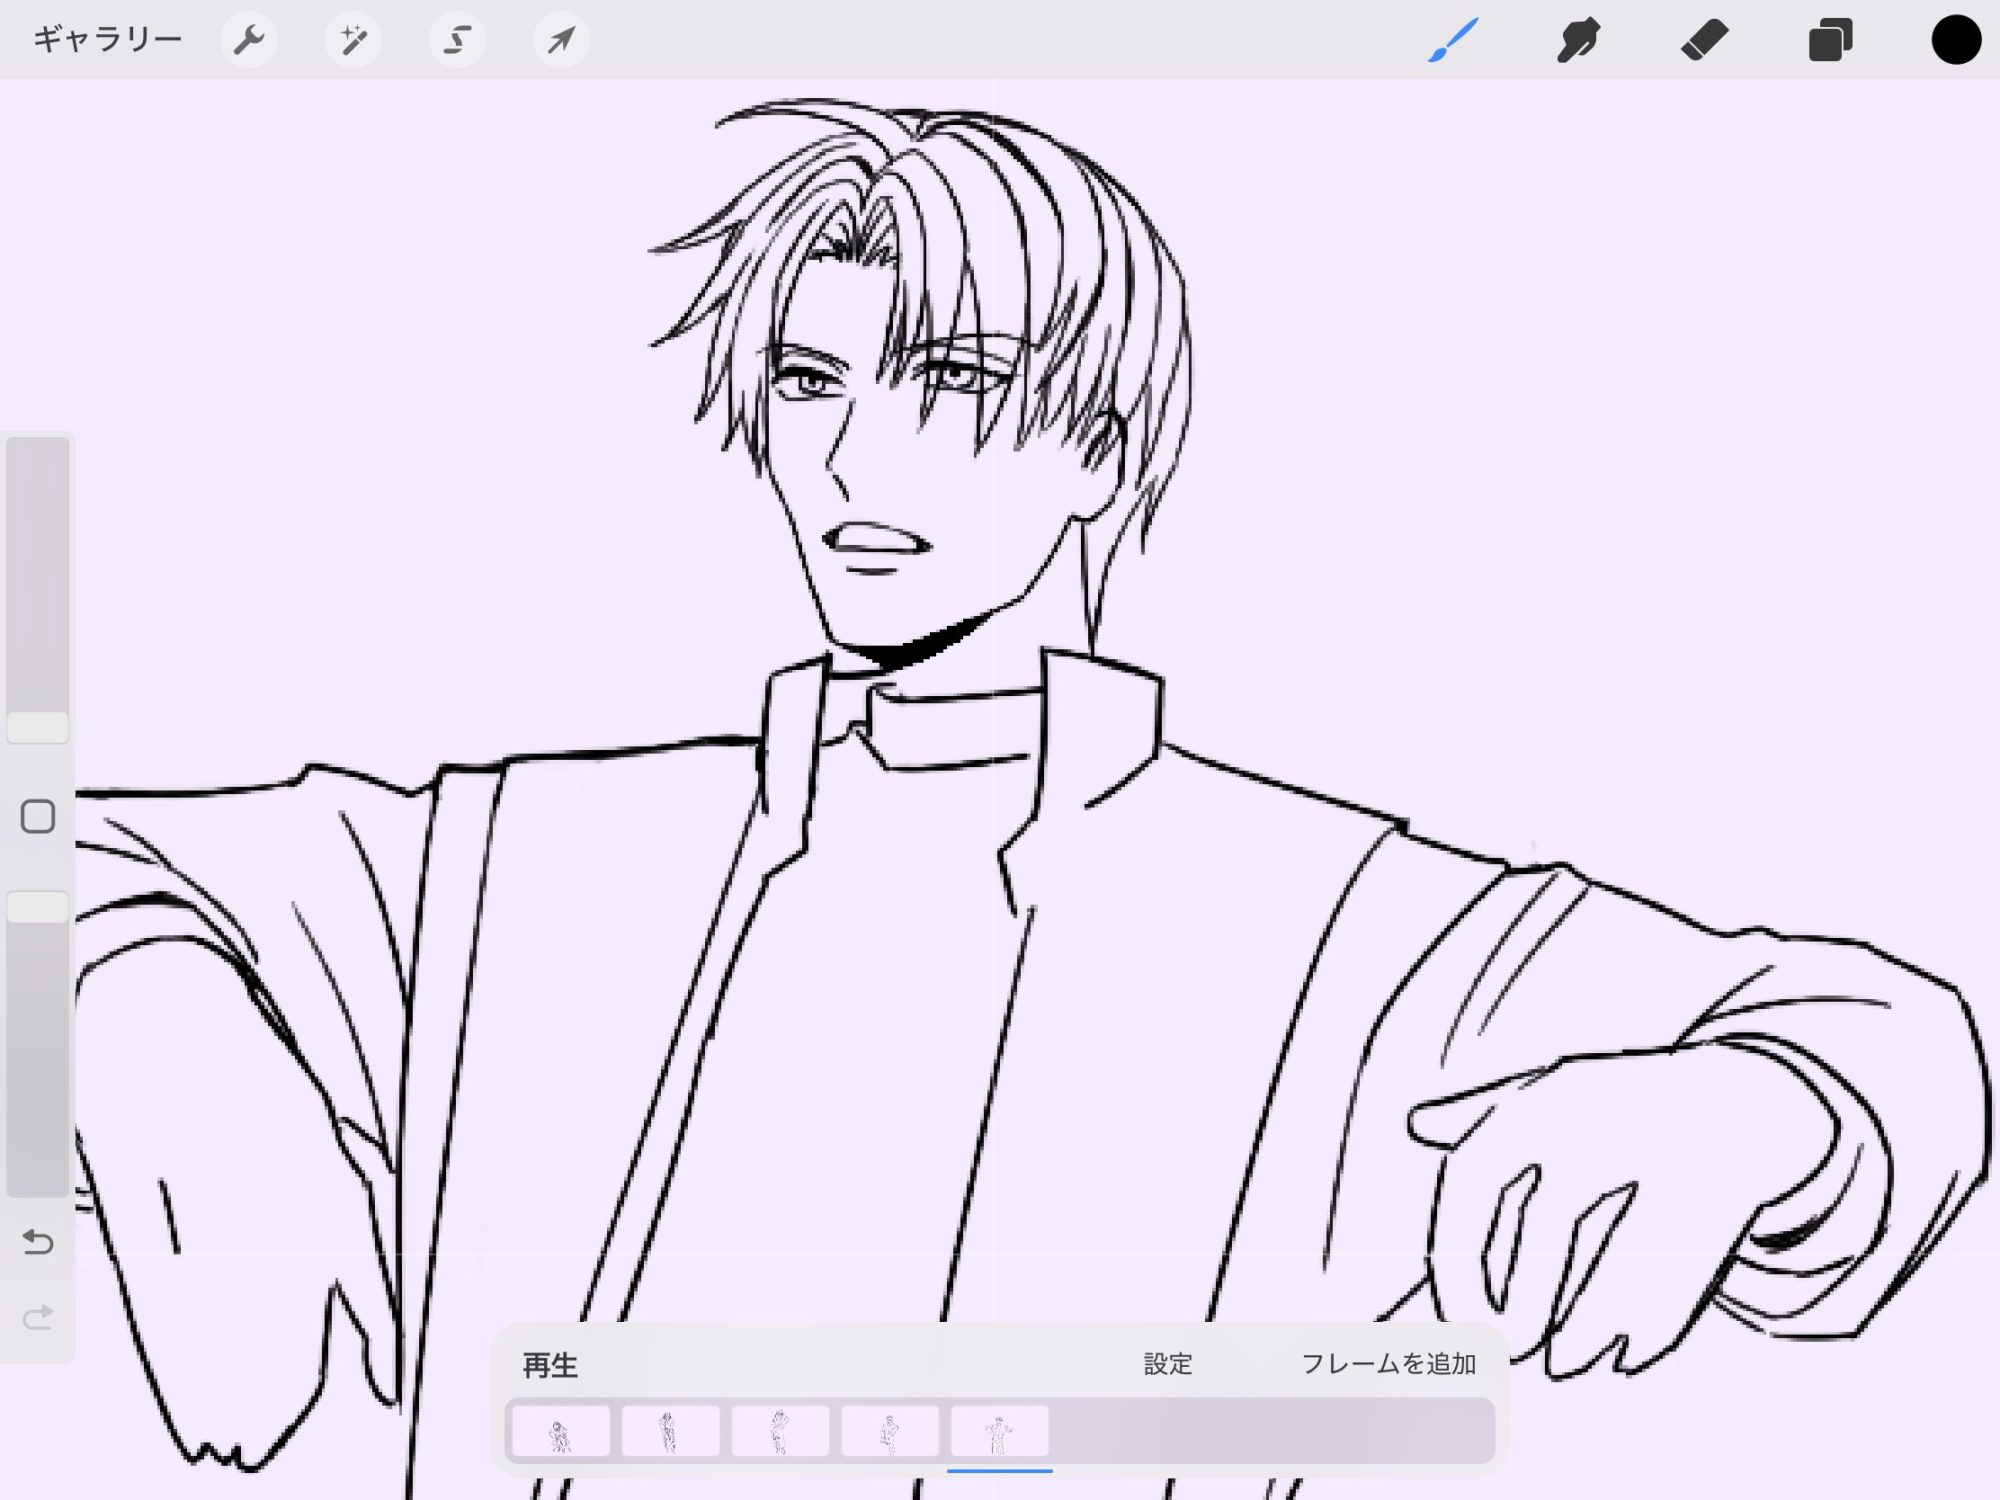The height and width of the screenshot is (1500, 2000).
Task: Select the Eraser tool
Action: click(x=1704, y=40)
